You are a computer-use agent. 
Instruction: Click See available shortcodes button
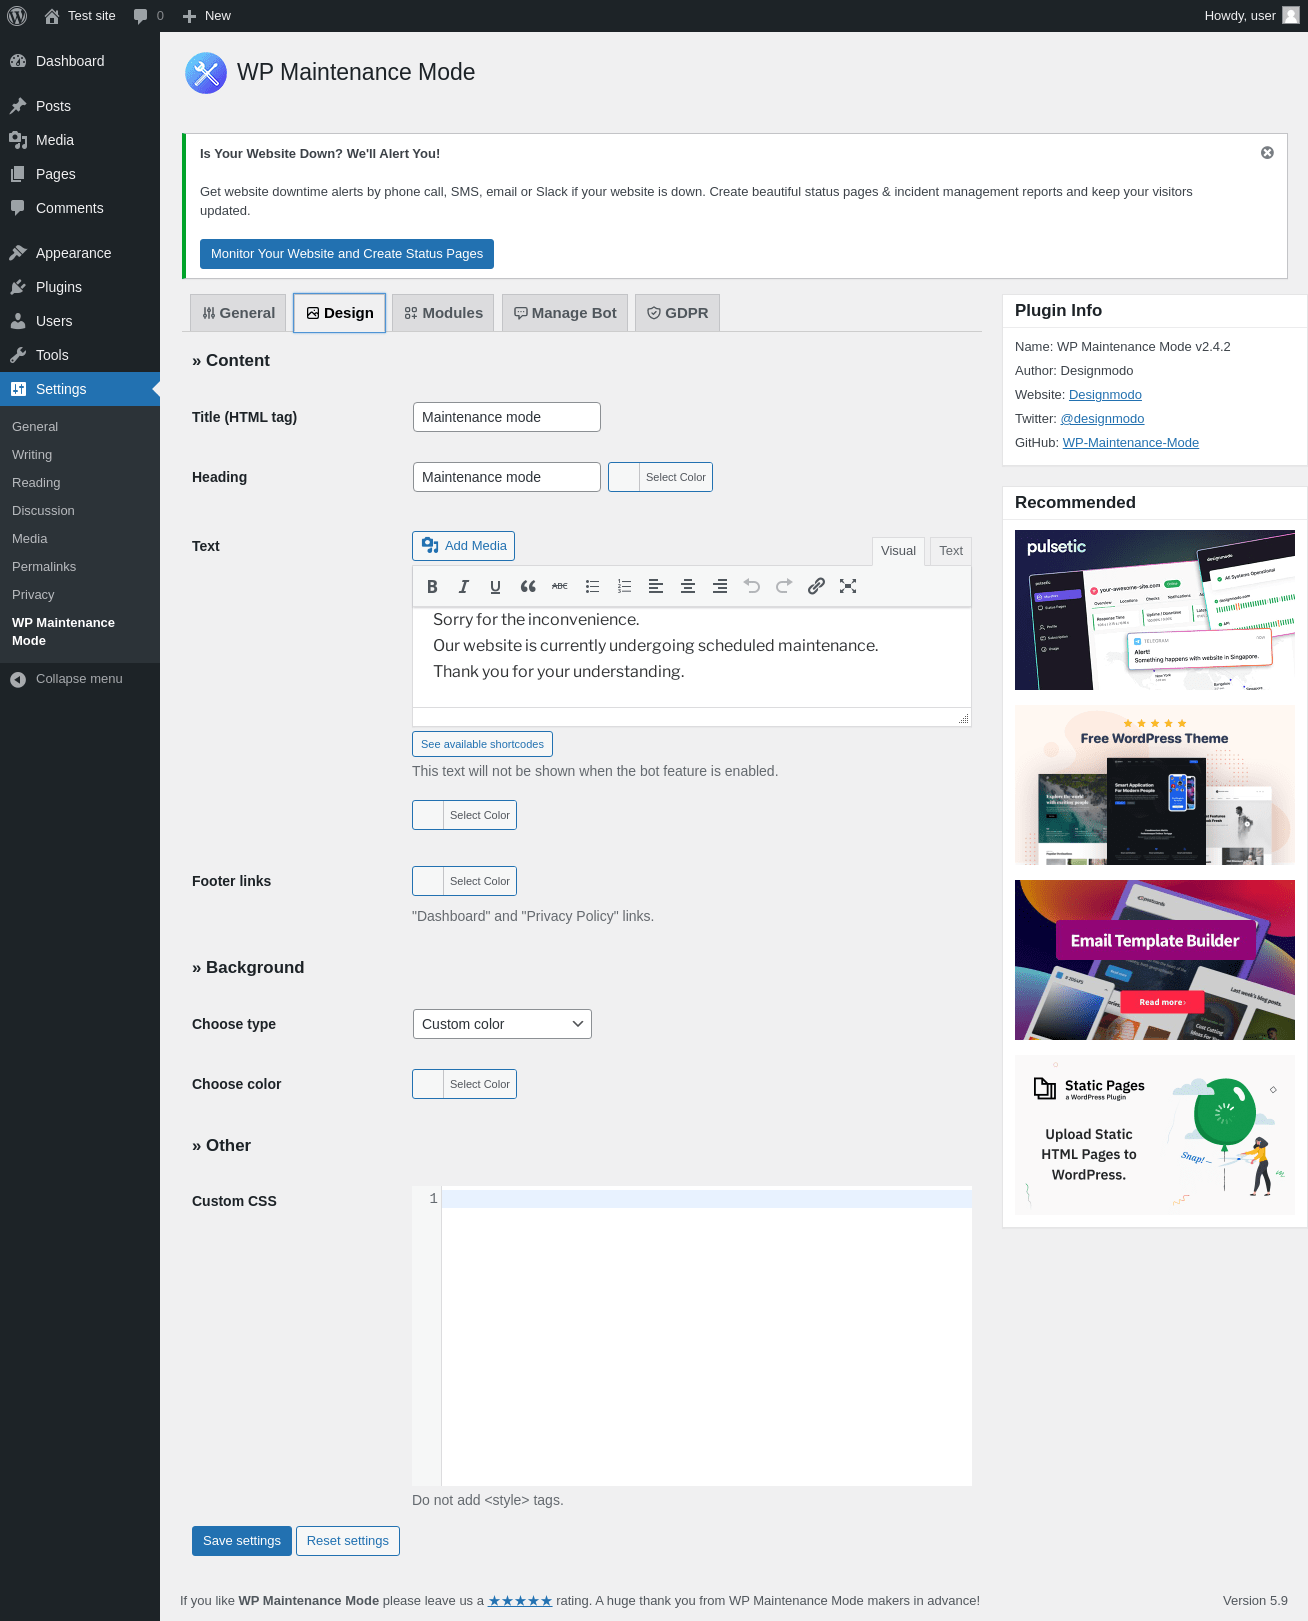pos(482,744)
